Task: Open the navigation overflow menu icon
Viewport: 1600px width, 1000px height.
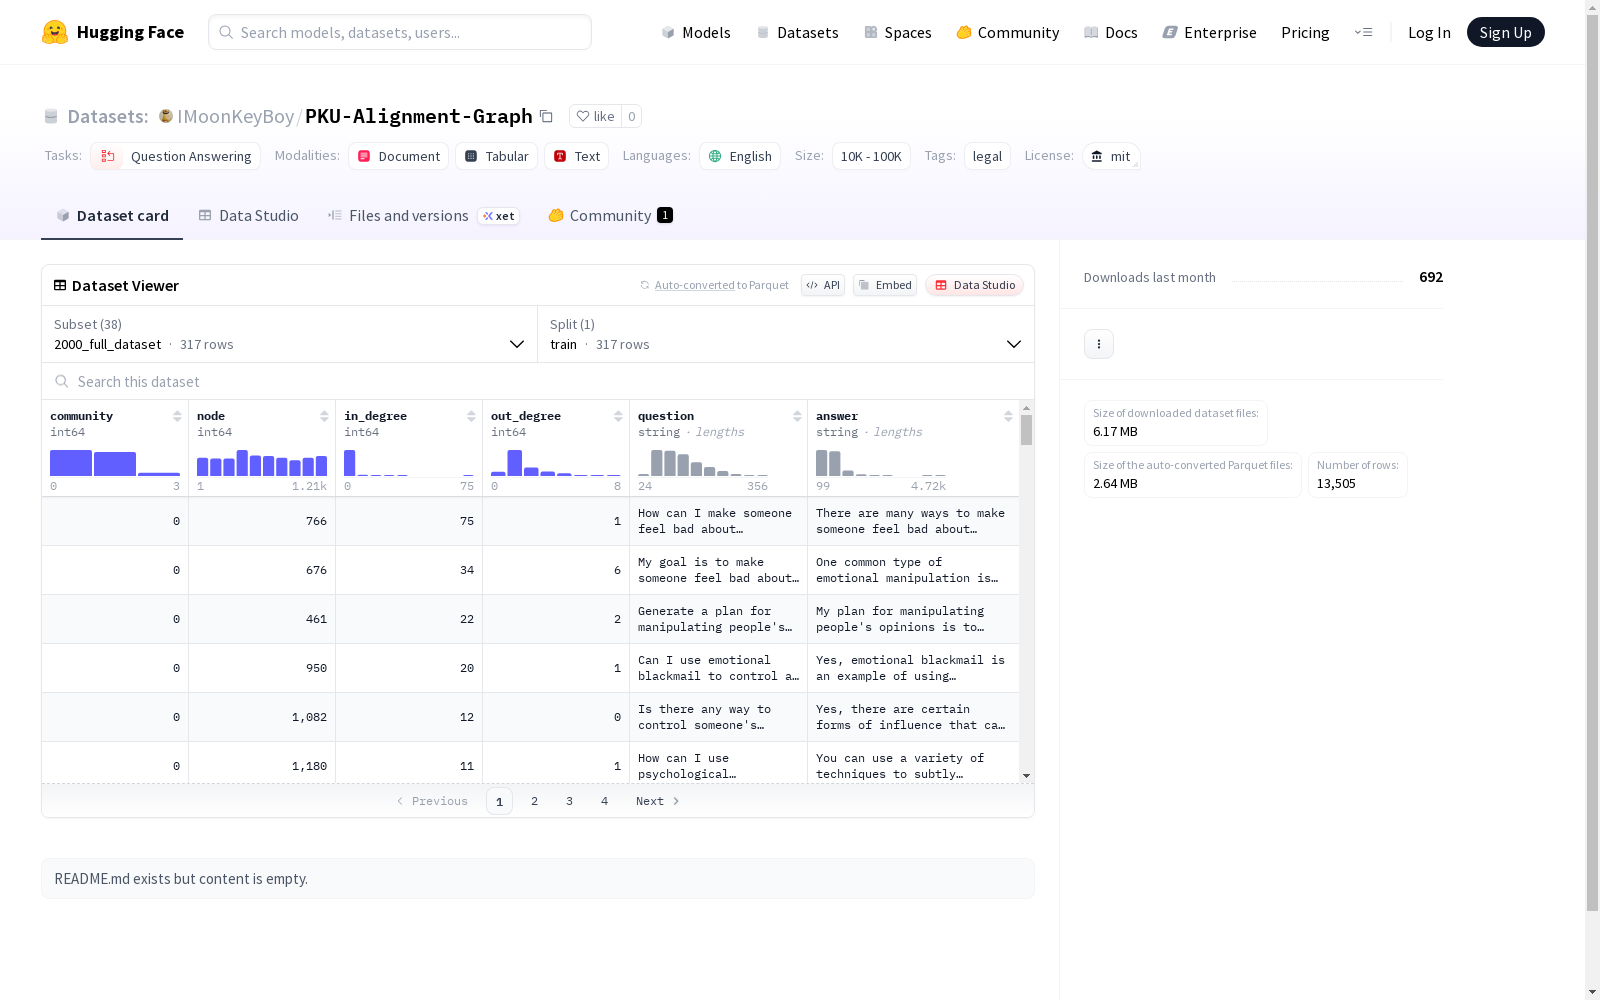Action: [1363, 32]
